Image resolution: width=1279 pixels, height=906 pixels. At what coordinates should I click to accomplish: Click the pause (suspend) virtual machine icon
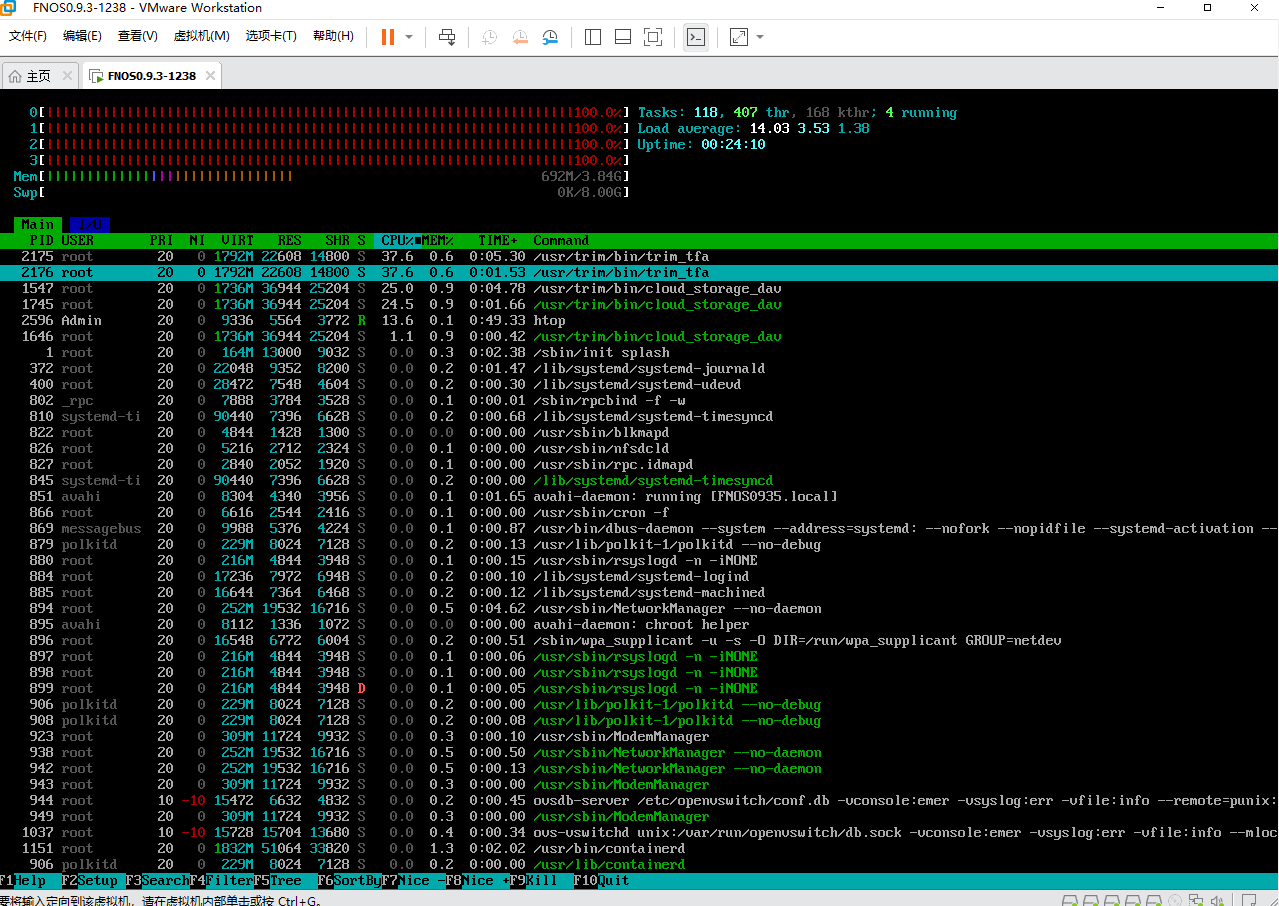387,37
